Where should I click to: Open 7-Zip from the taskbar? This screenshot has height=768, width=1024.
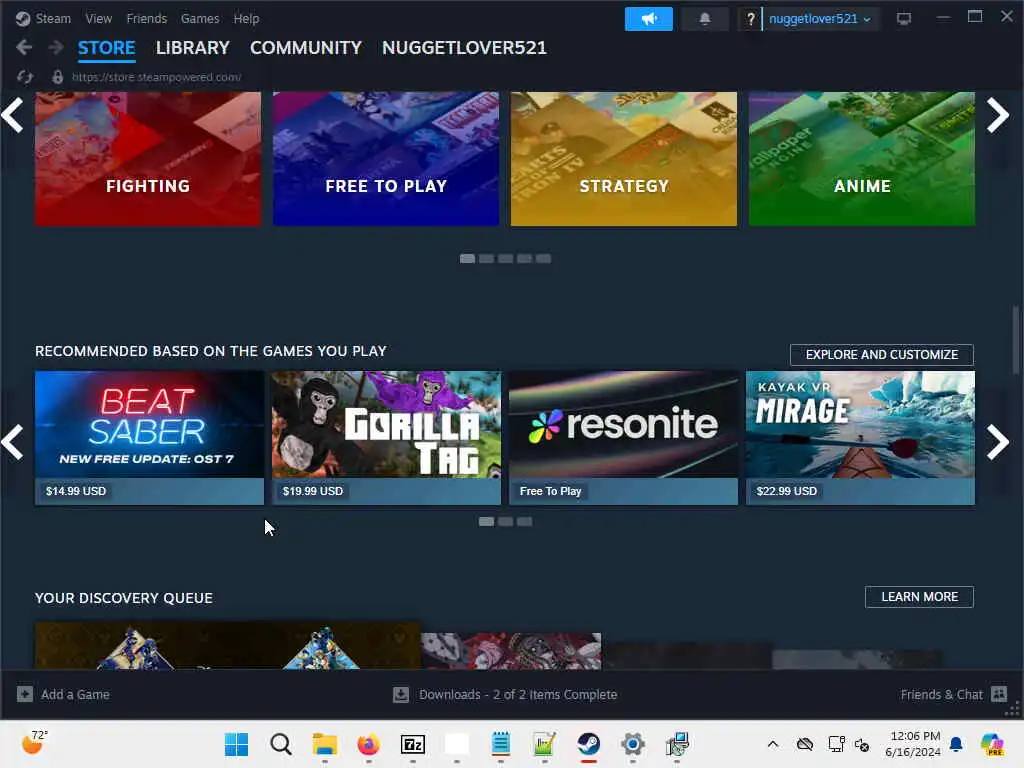click(x=413, y=744)
